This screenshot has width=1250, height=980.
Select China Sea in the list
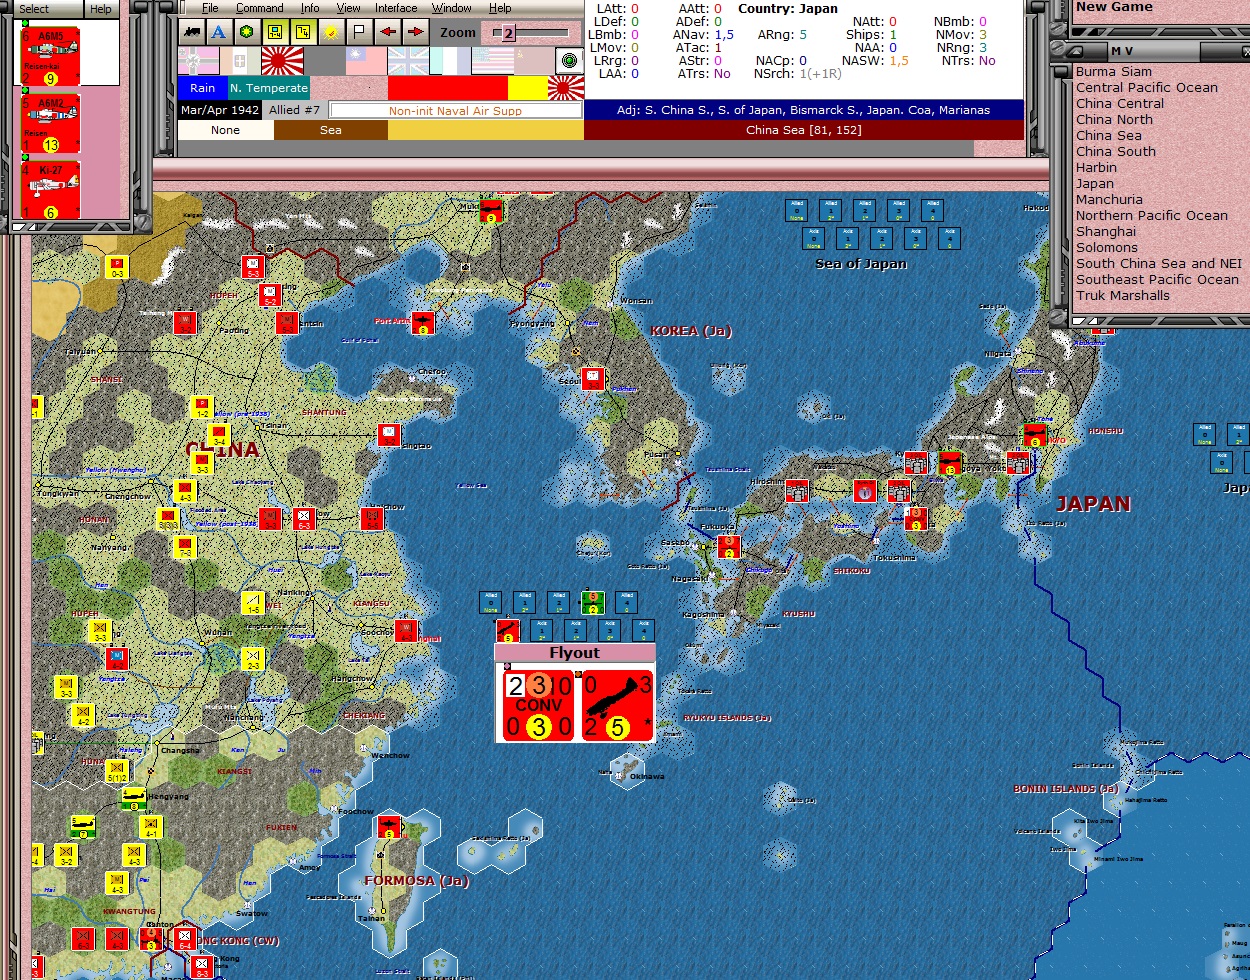[x=1109, y=136]
